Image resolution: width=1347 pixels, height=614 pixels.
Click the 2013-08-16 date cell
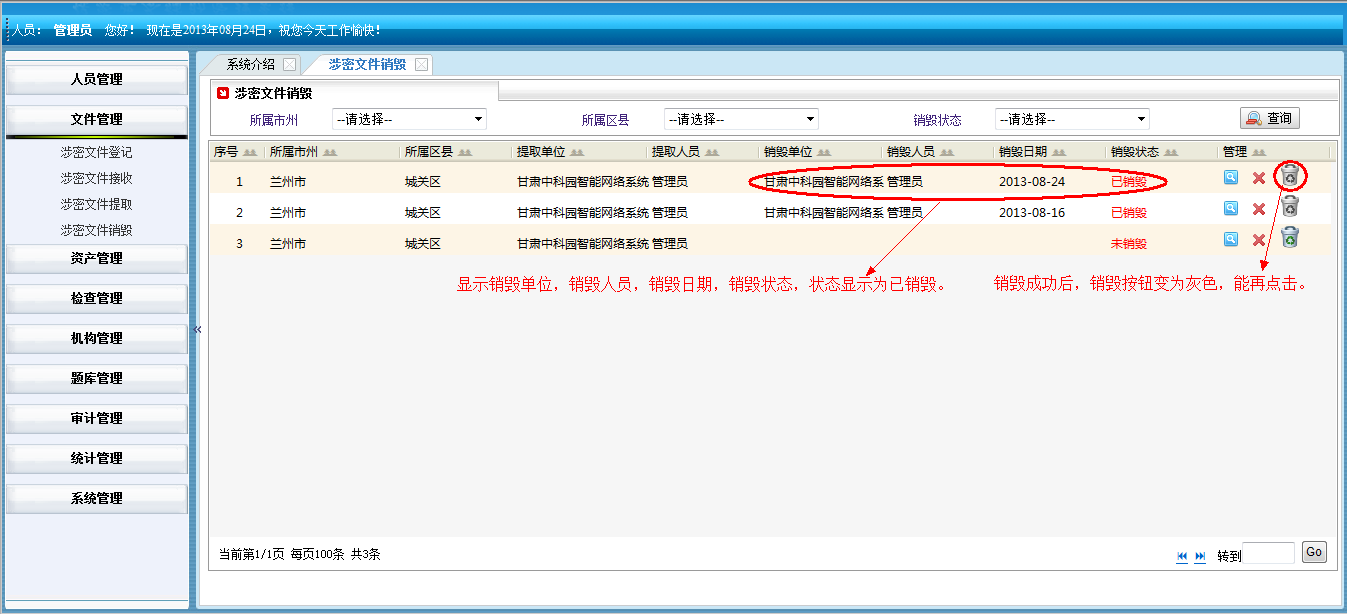1032,213
